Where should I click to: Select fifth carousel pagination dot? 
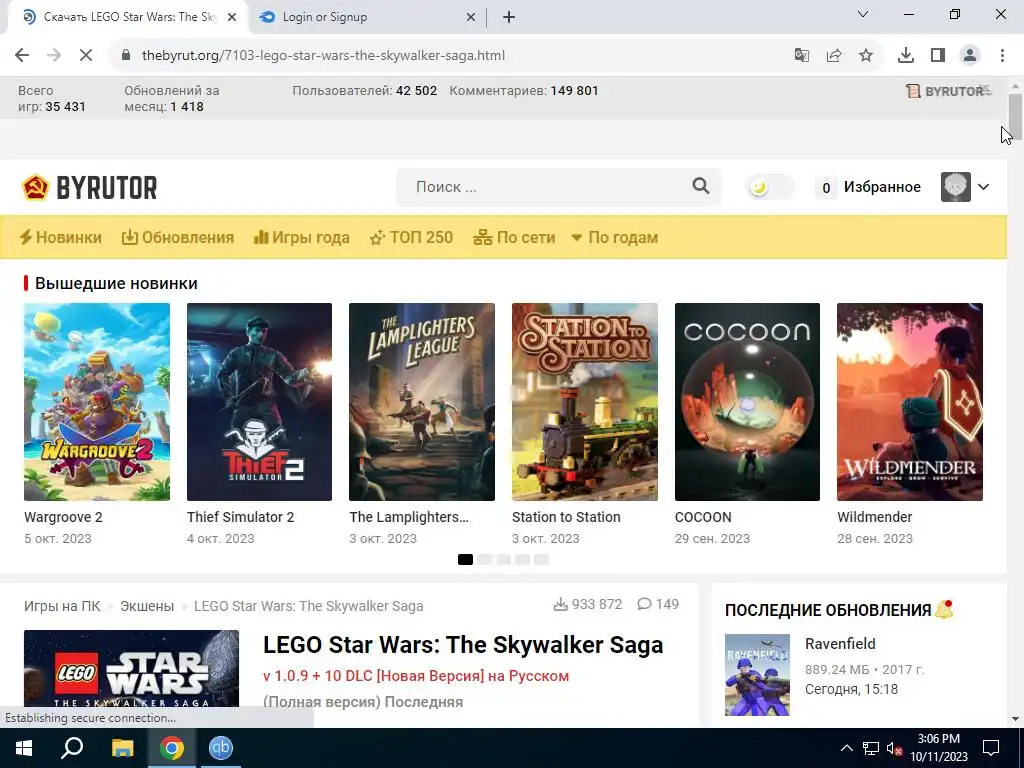pyautogui.click(x=541, y=560)
